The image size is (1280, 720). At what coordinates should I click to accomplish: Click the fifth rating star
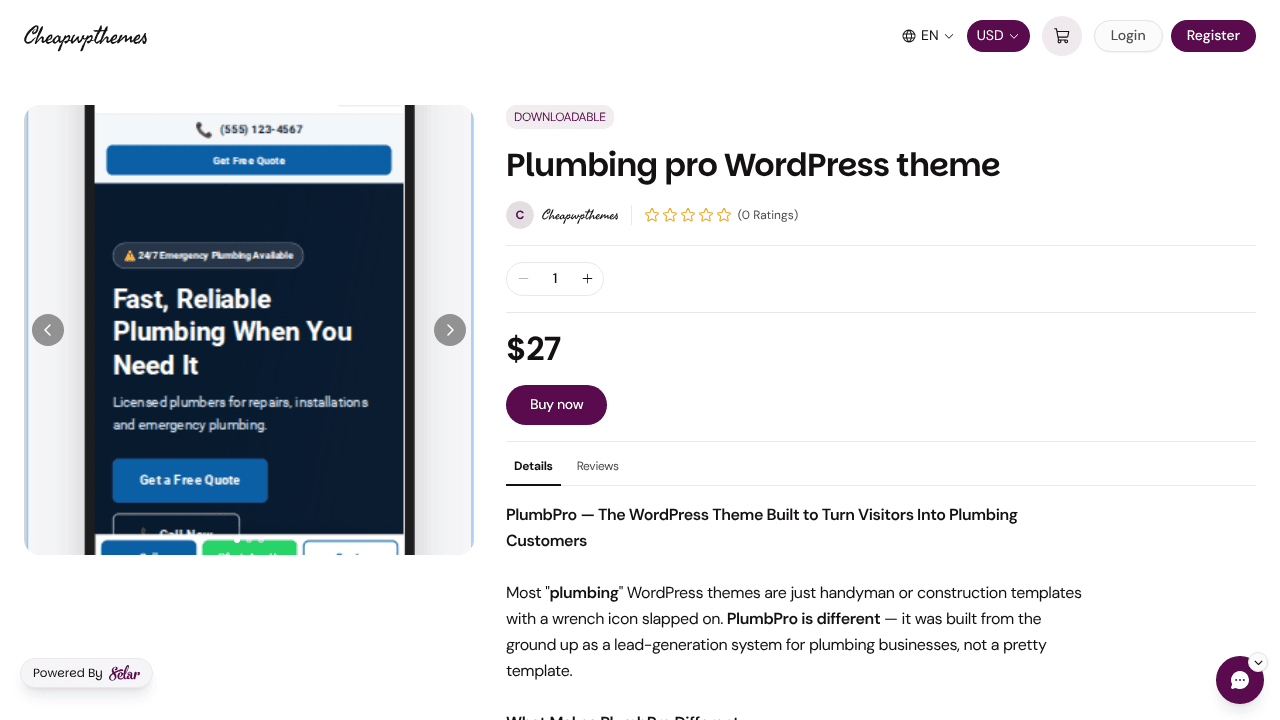(724, 215)
